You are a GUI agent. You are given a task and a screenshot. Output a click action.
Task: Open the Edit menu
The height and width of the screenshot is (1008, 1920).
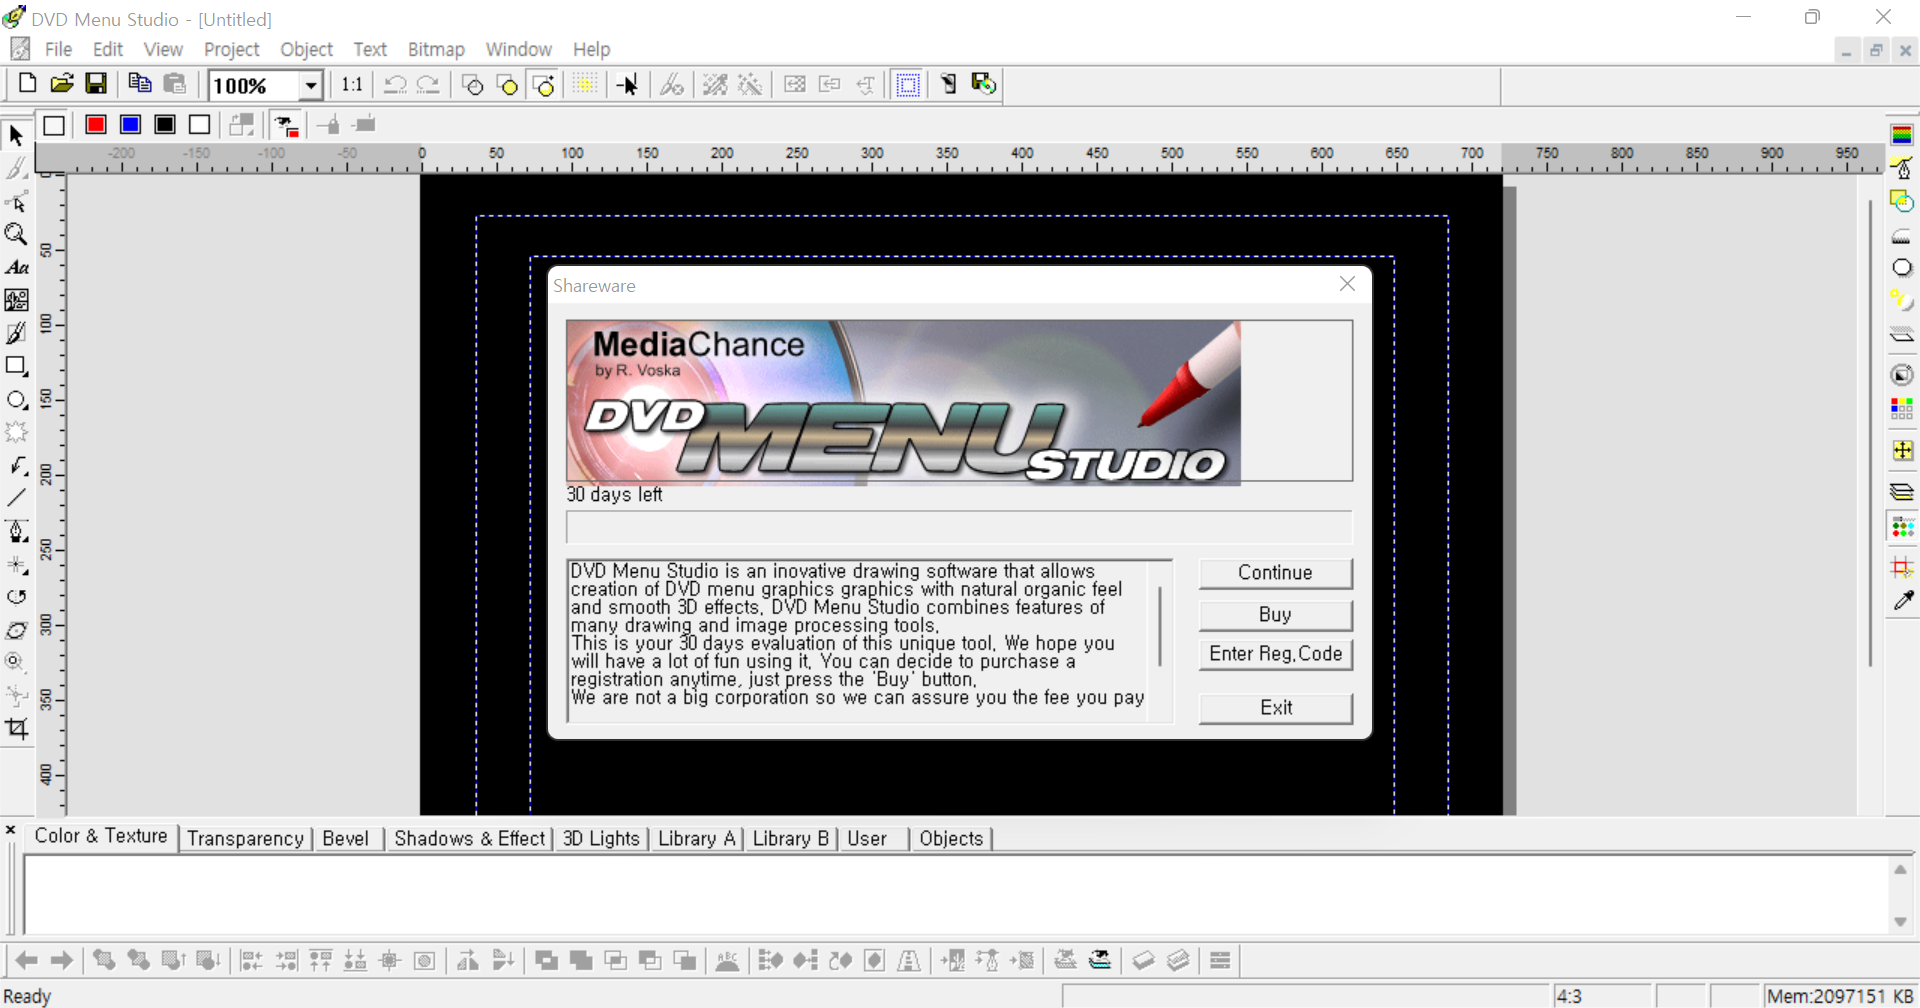pyautogui.click(x=108, y=49)
